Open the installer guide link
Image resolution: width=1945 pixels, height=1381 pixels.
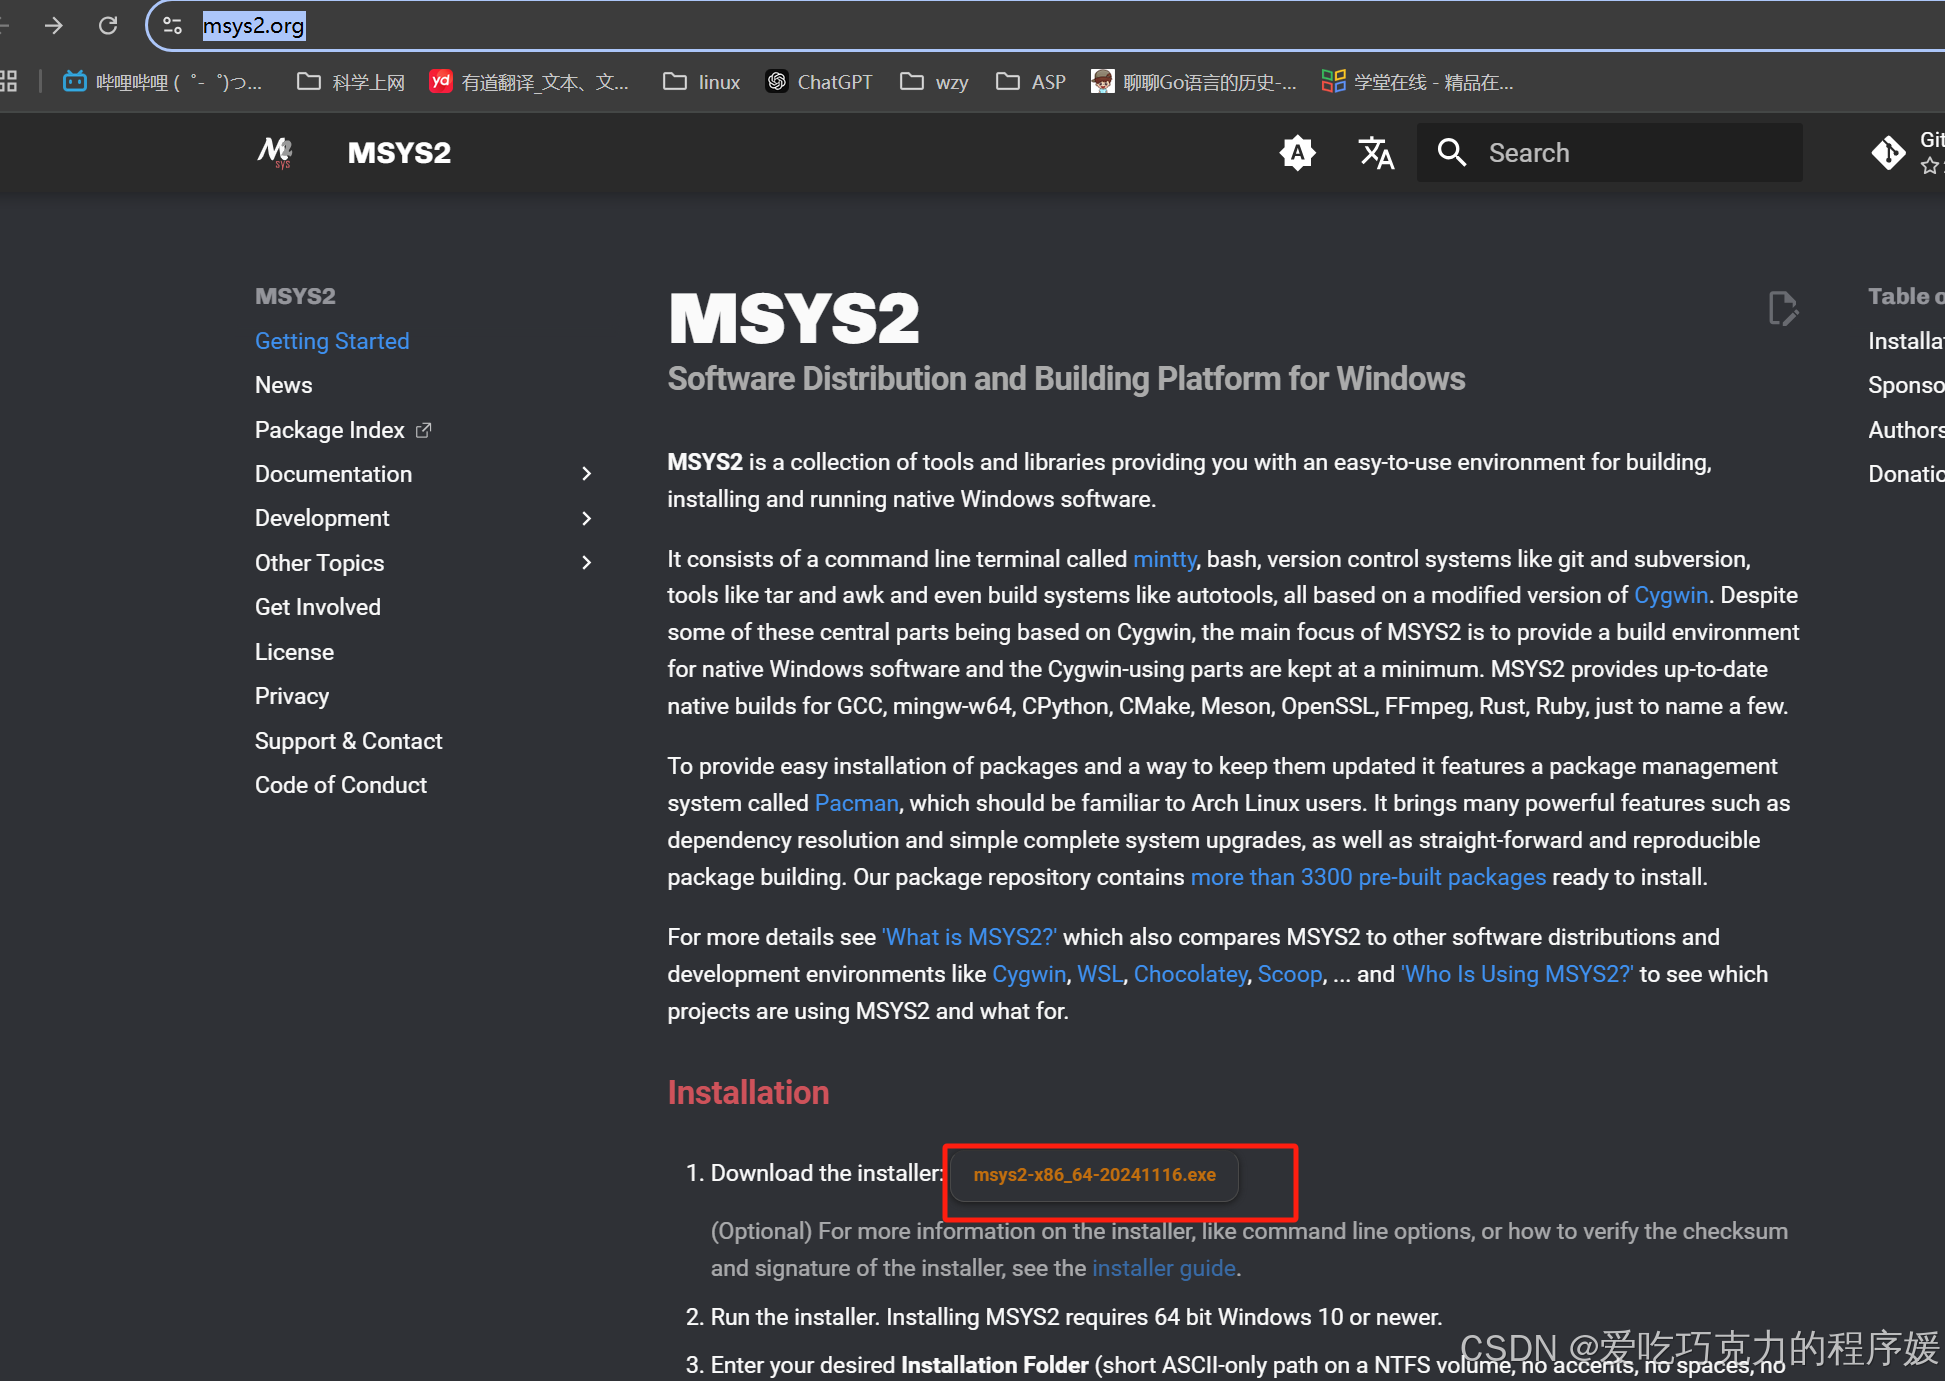[1164, 1268]
